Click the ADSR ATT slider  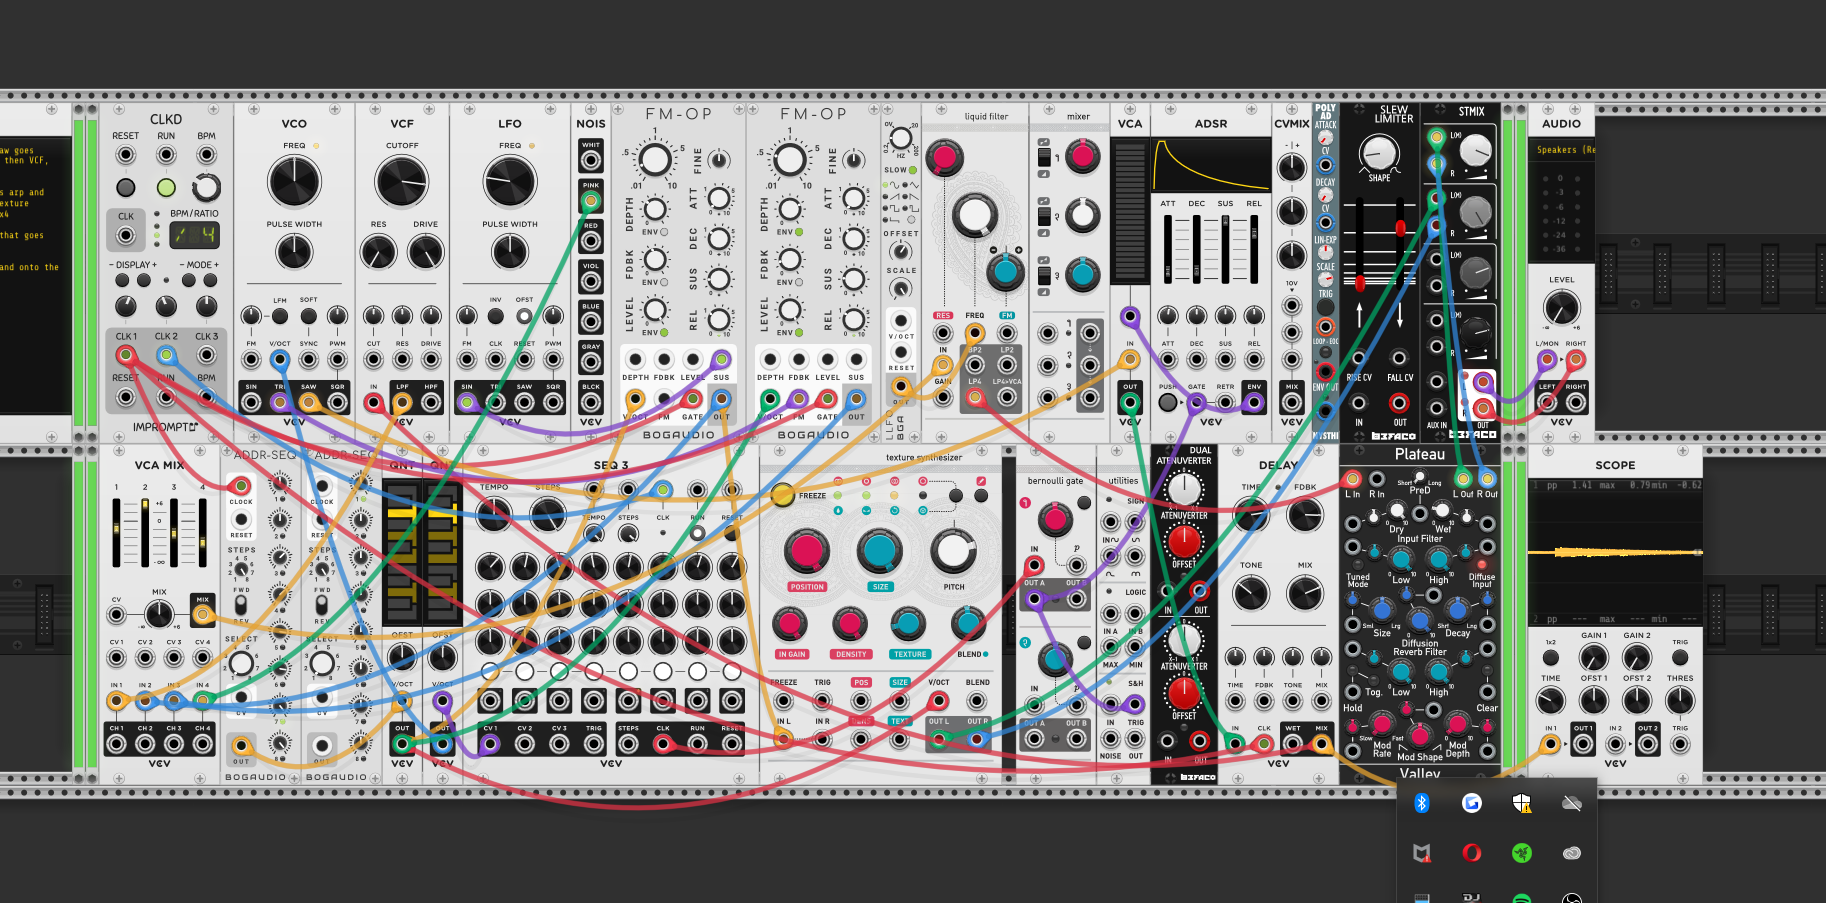click(x=1168, y=248)
